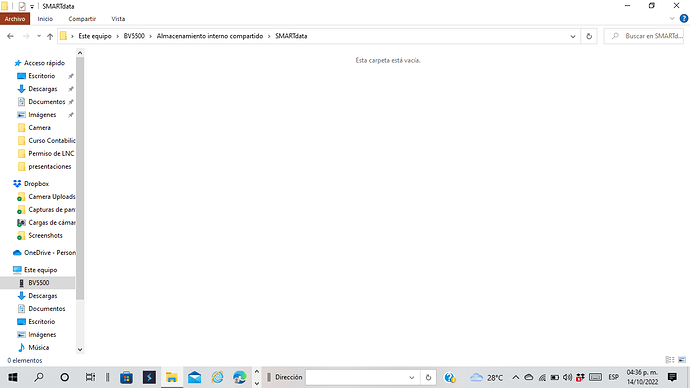690x388 pixels.
Task: Go up one folder level
Action: point(50,36)
